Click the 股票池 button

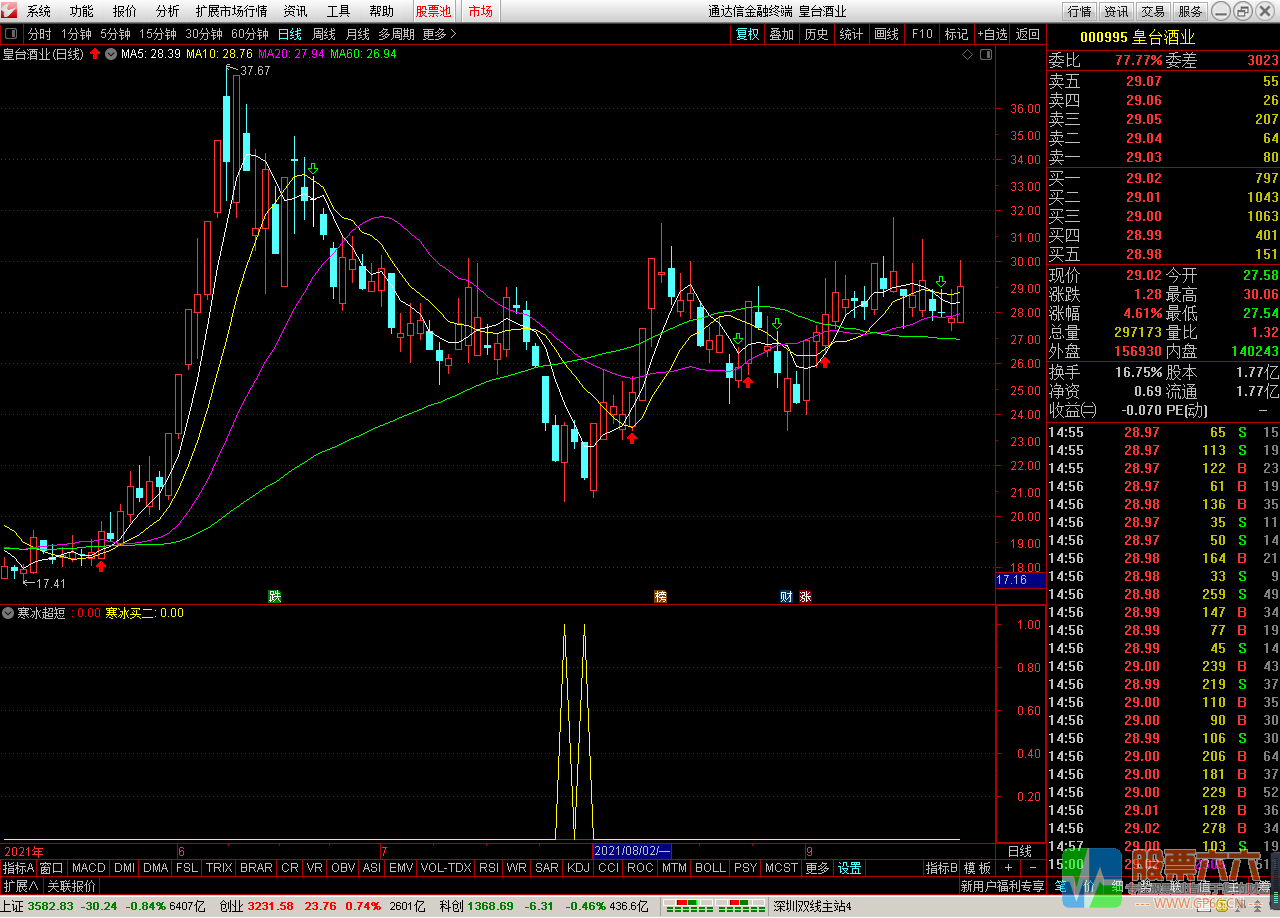coord(434,12)
